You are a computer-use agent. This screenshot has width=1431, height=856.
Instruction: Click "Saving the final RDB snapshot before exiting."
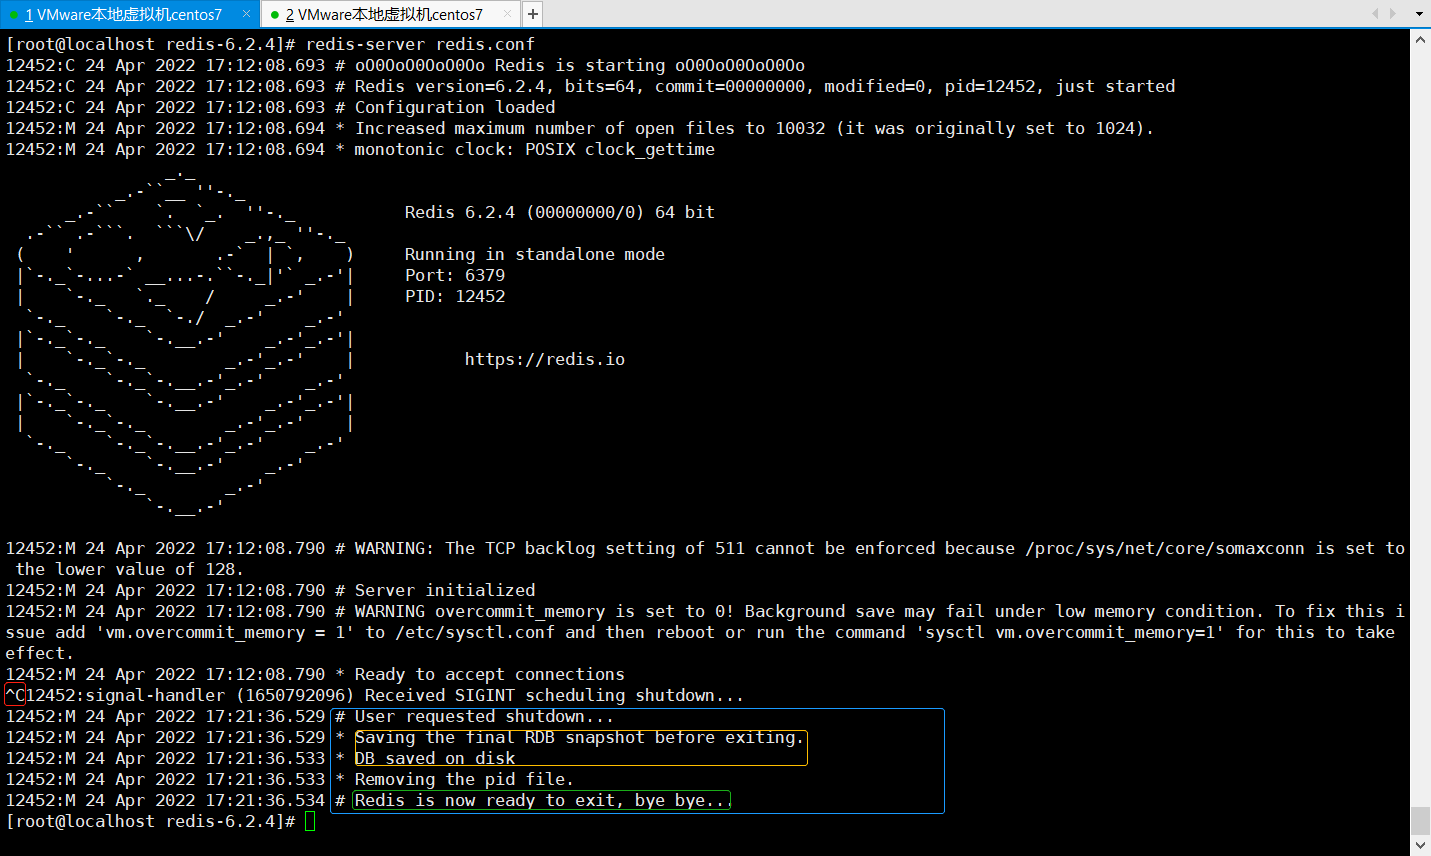coord(580,738)
